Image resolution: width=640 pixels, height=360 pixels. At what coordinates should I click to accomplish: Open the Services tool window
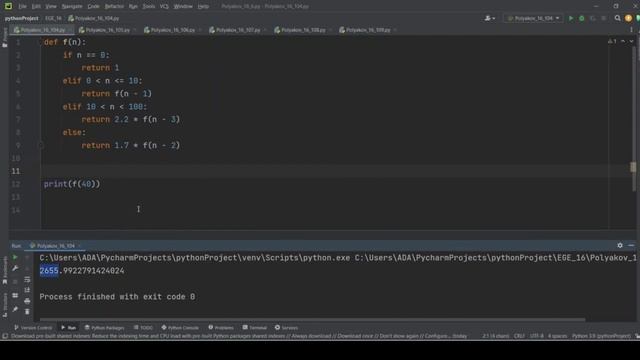point(286,328)
